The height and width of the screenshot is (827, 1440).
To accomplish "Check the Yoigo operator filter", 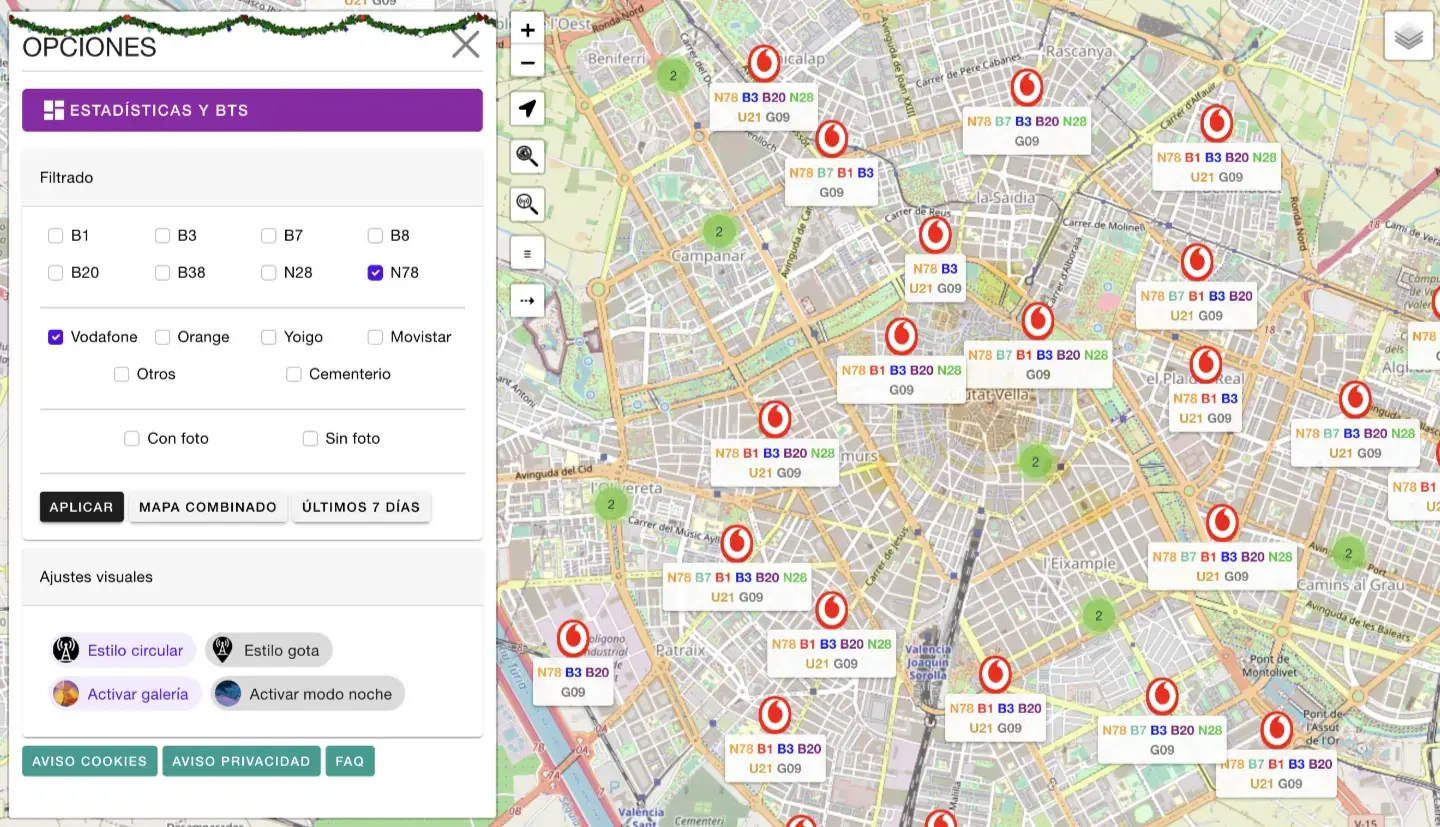I will tap(268, 337).
